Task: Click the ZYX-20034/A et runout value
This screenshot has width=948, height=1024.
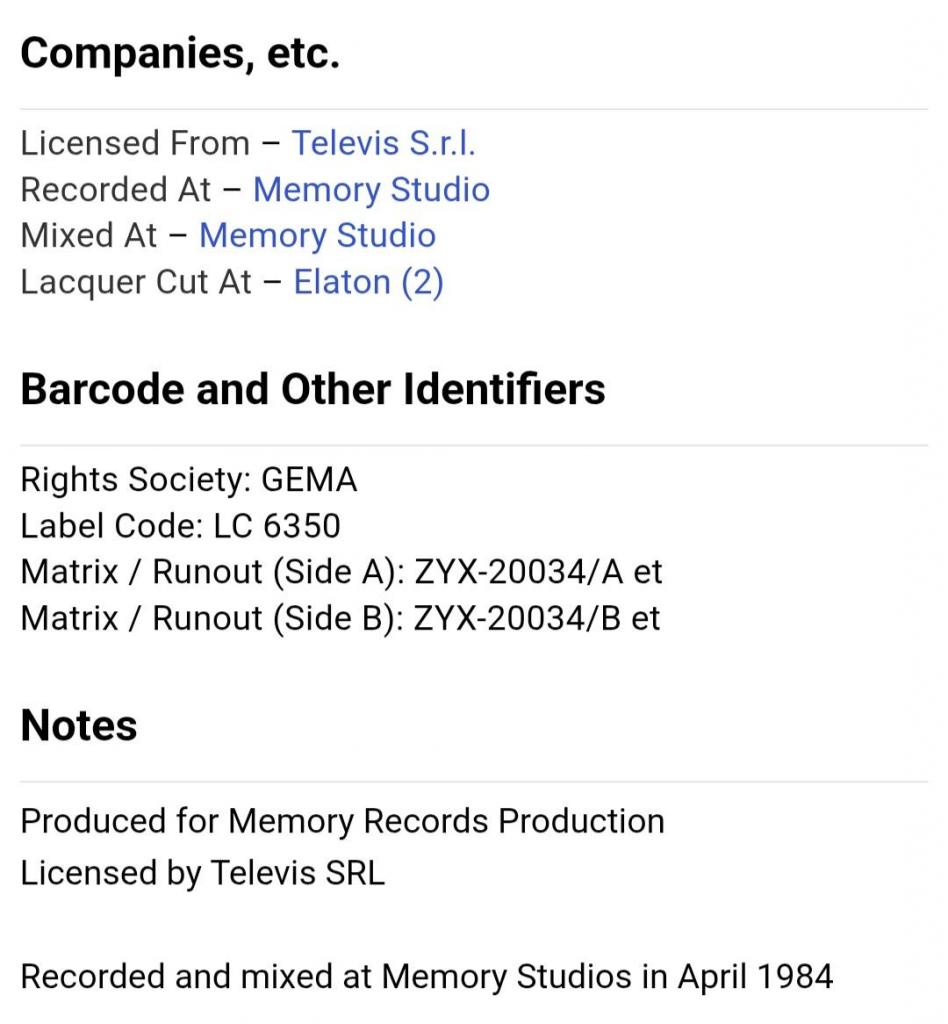Action: pyautogui.click(x=538, y=572)
